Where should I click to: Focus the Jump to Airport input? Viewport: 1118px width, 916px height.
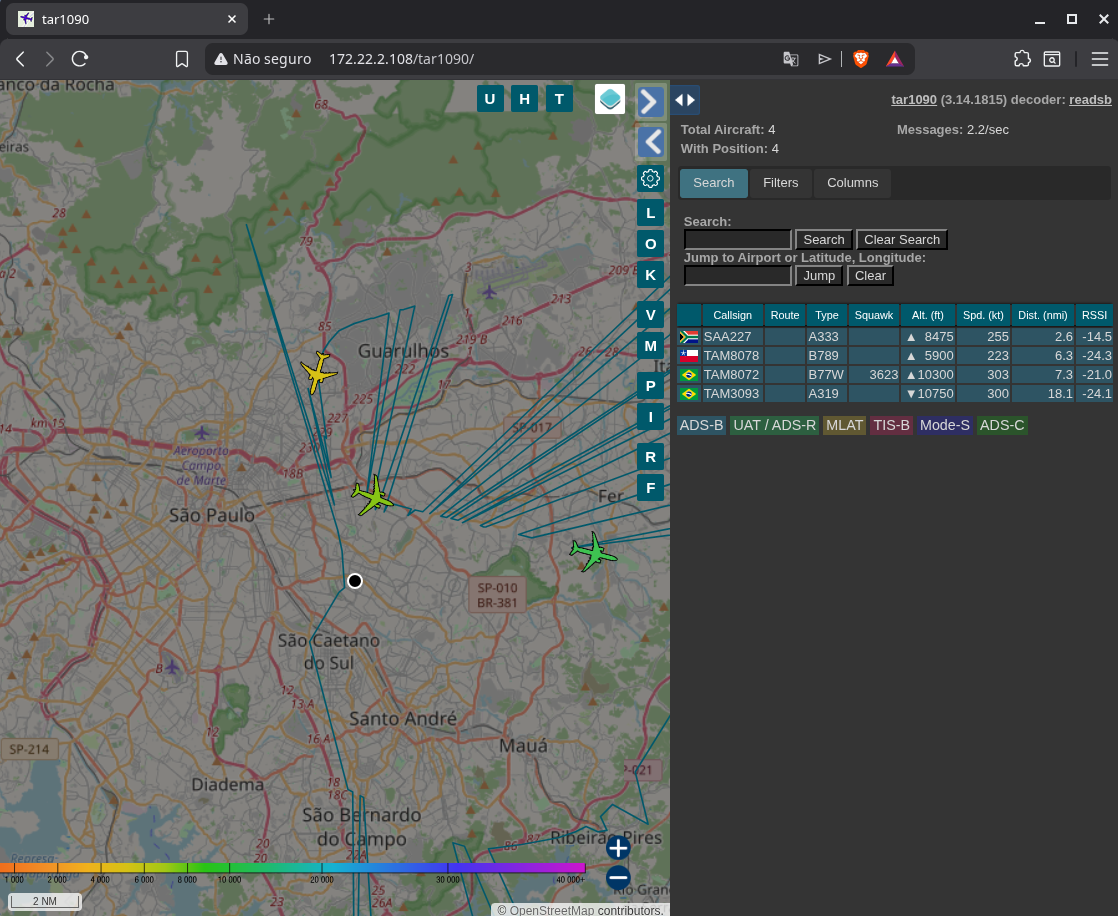737,276
